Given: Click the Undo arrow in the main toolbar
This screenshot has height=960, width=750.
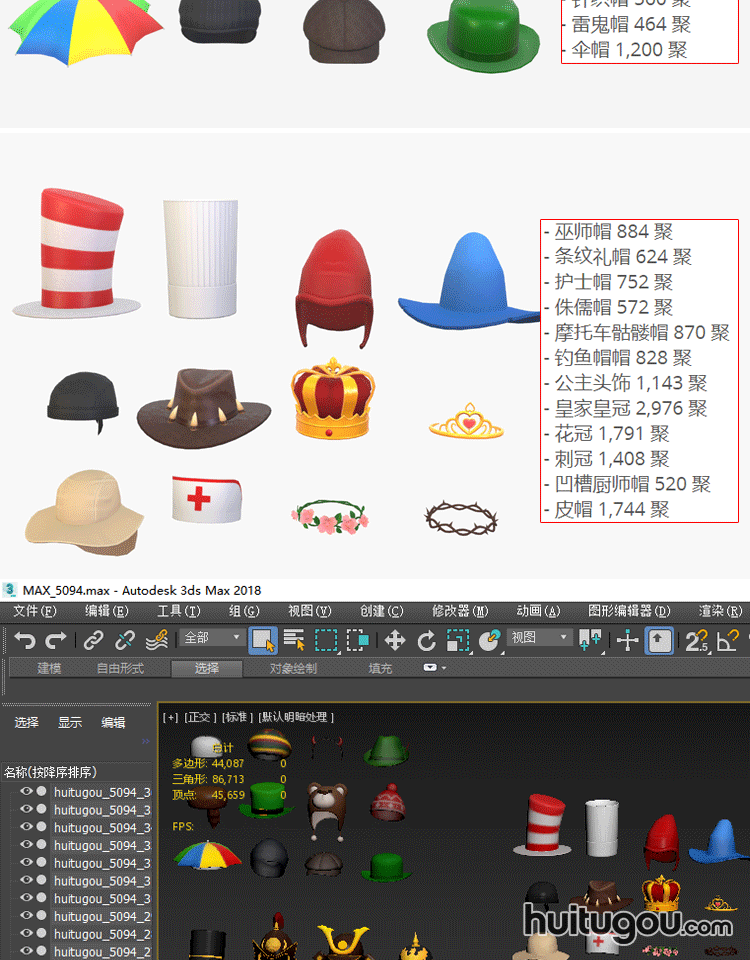Looking at the screenshot, I should point(25,640).
